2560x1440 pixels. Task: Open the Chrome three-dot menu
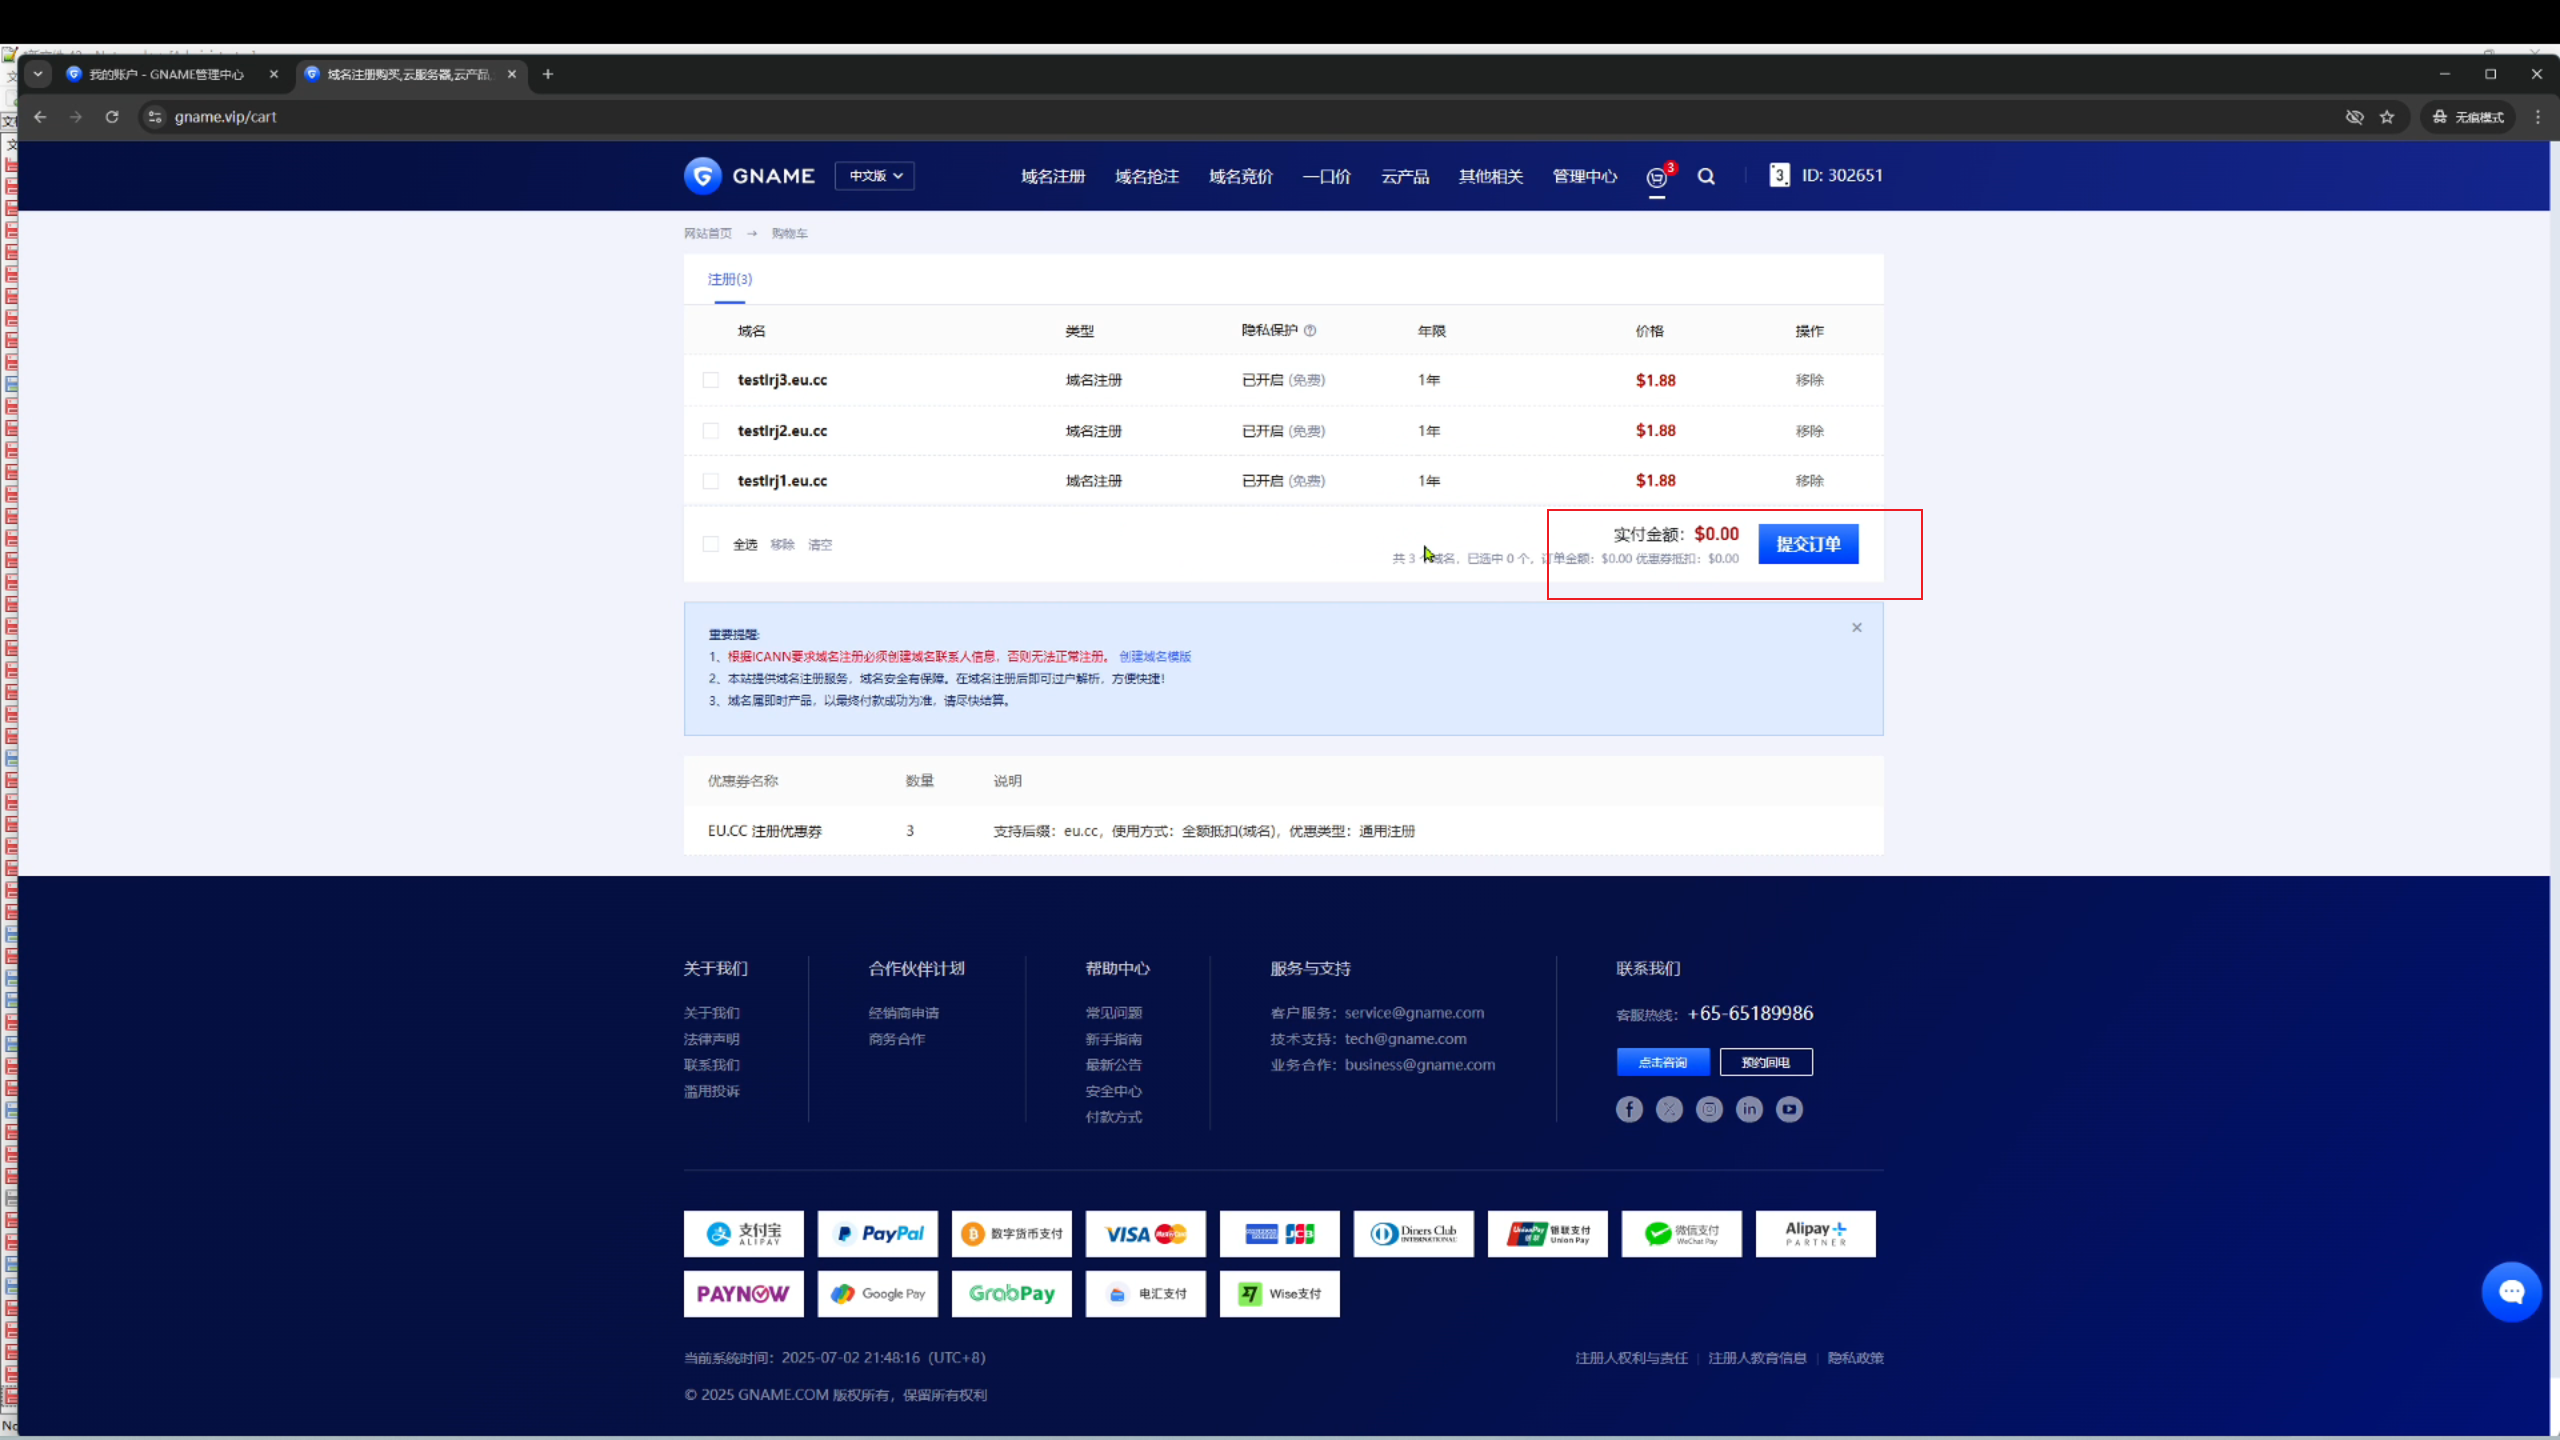point(2538,117)
